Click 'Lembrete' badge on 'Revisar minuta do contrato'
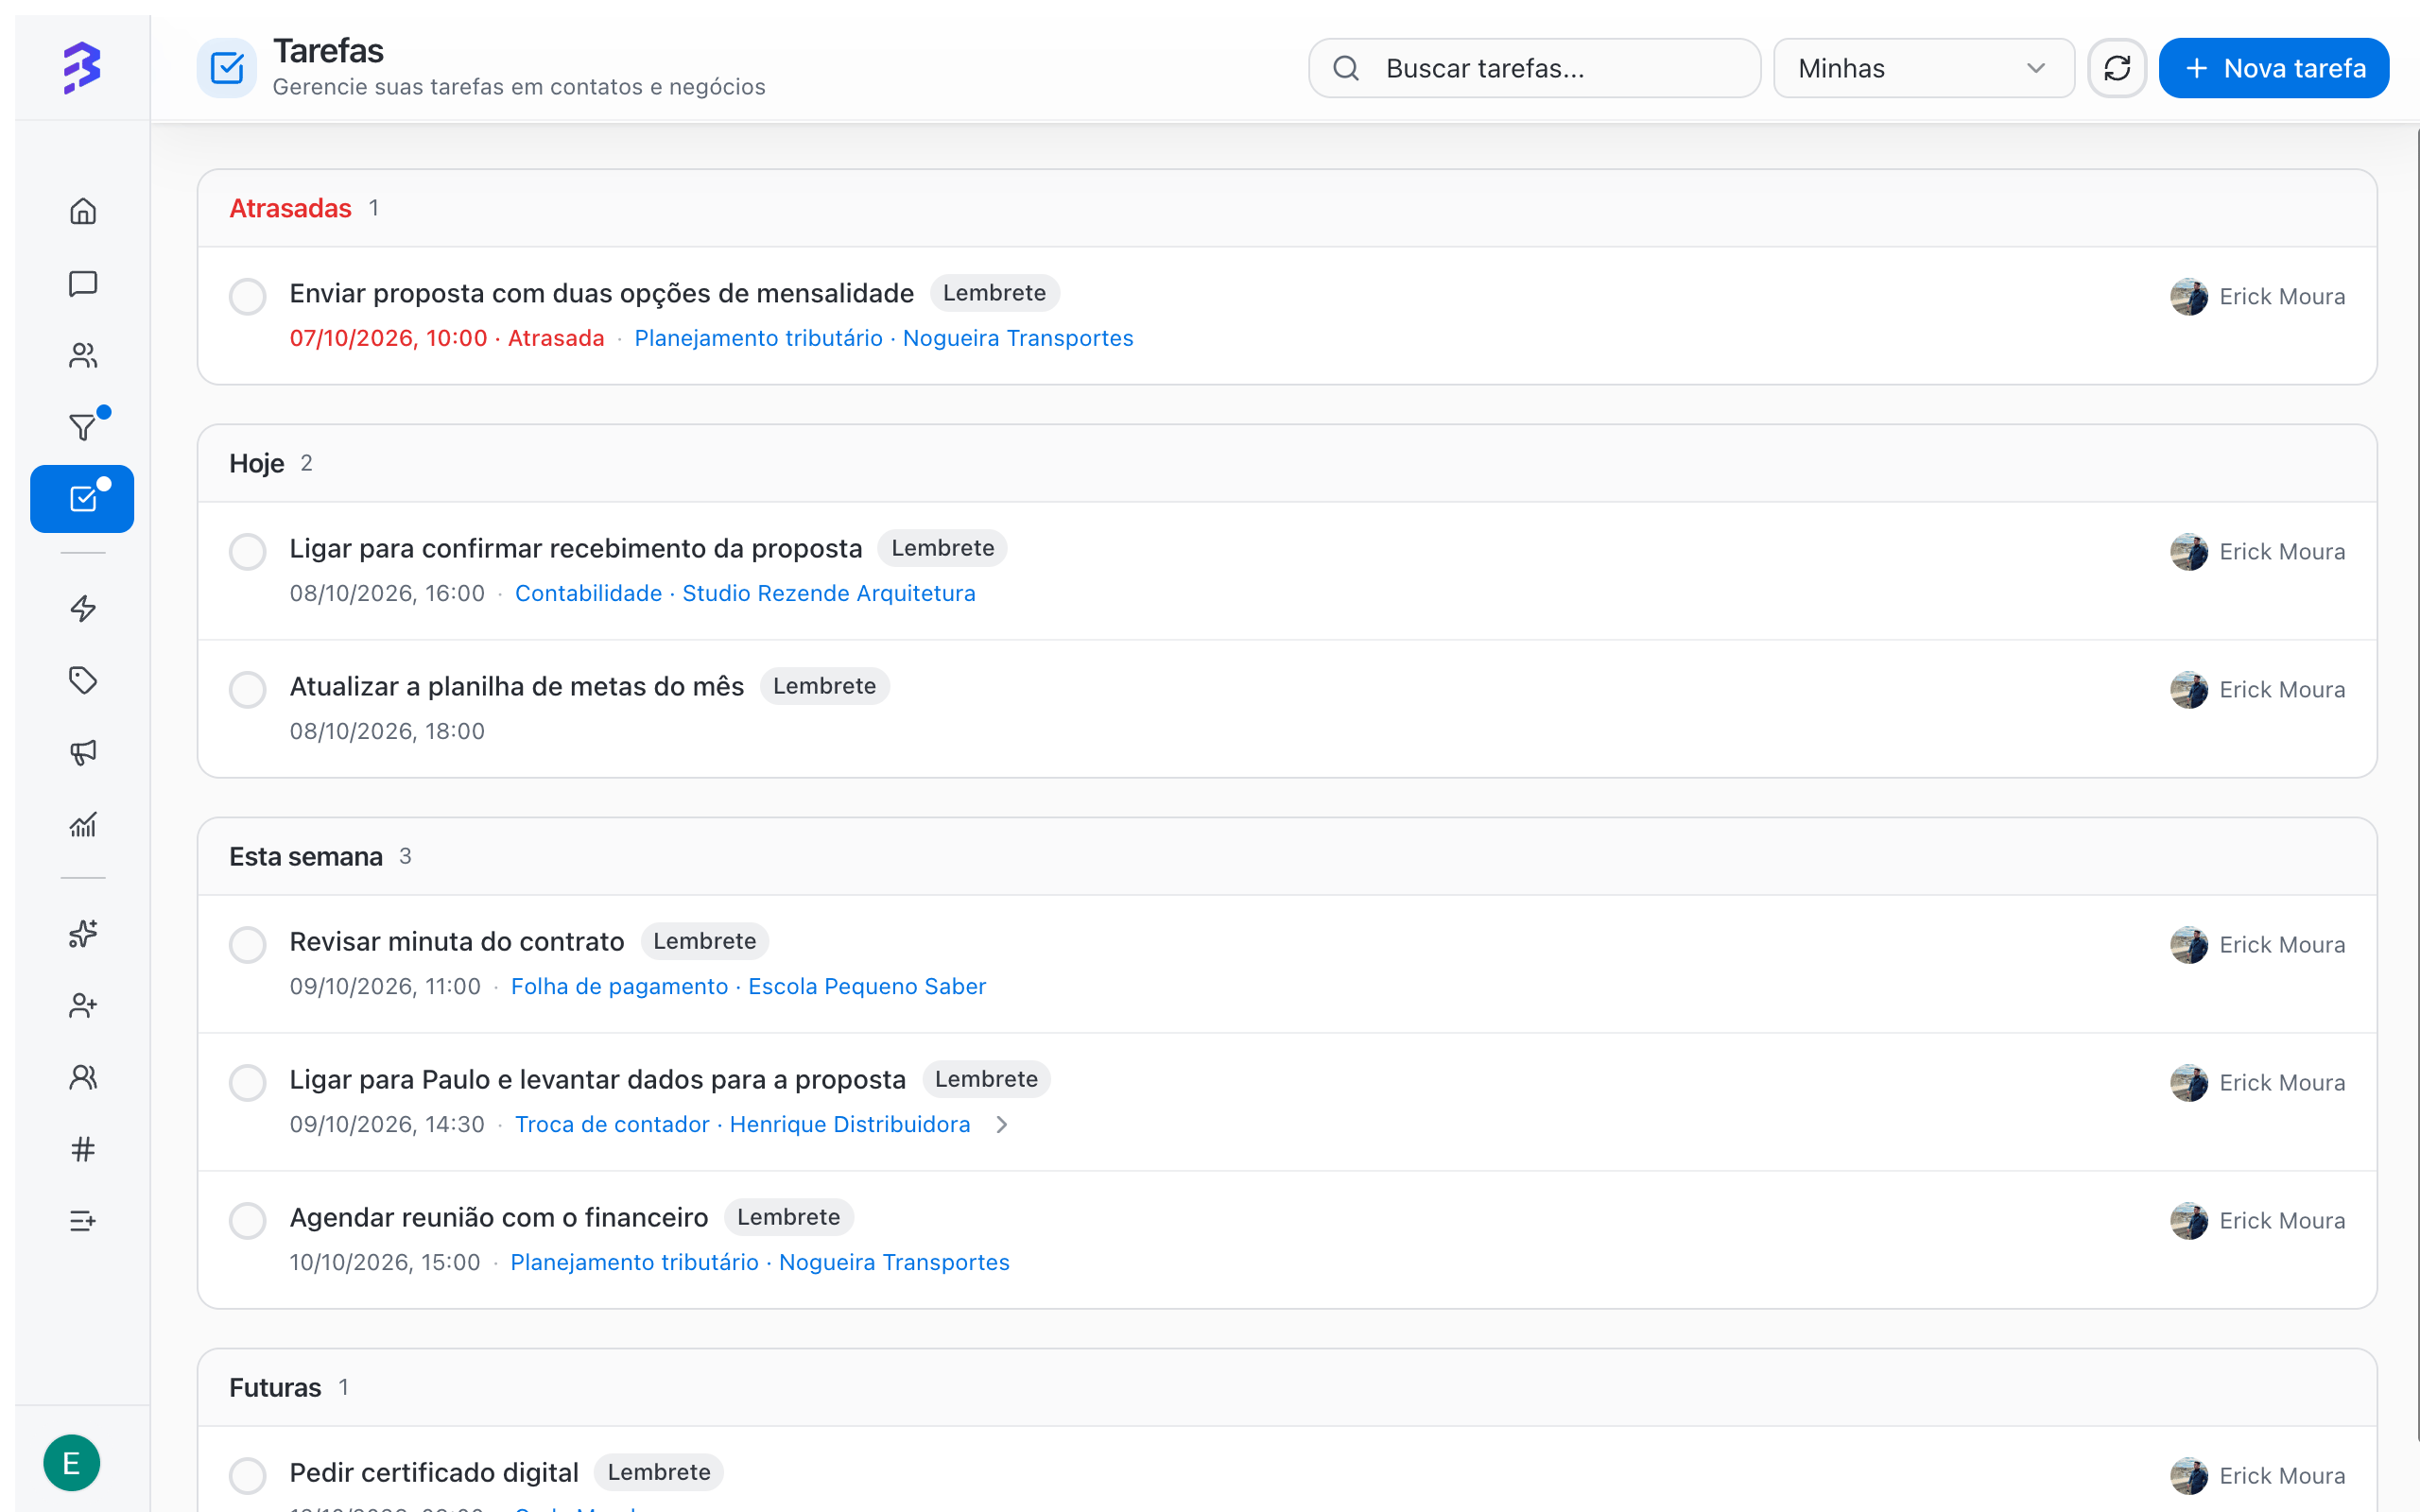2420x1512 pixels. 704,941
